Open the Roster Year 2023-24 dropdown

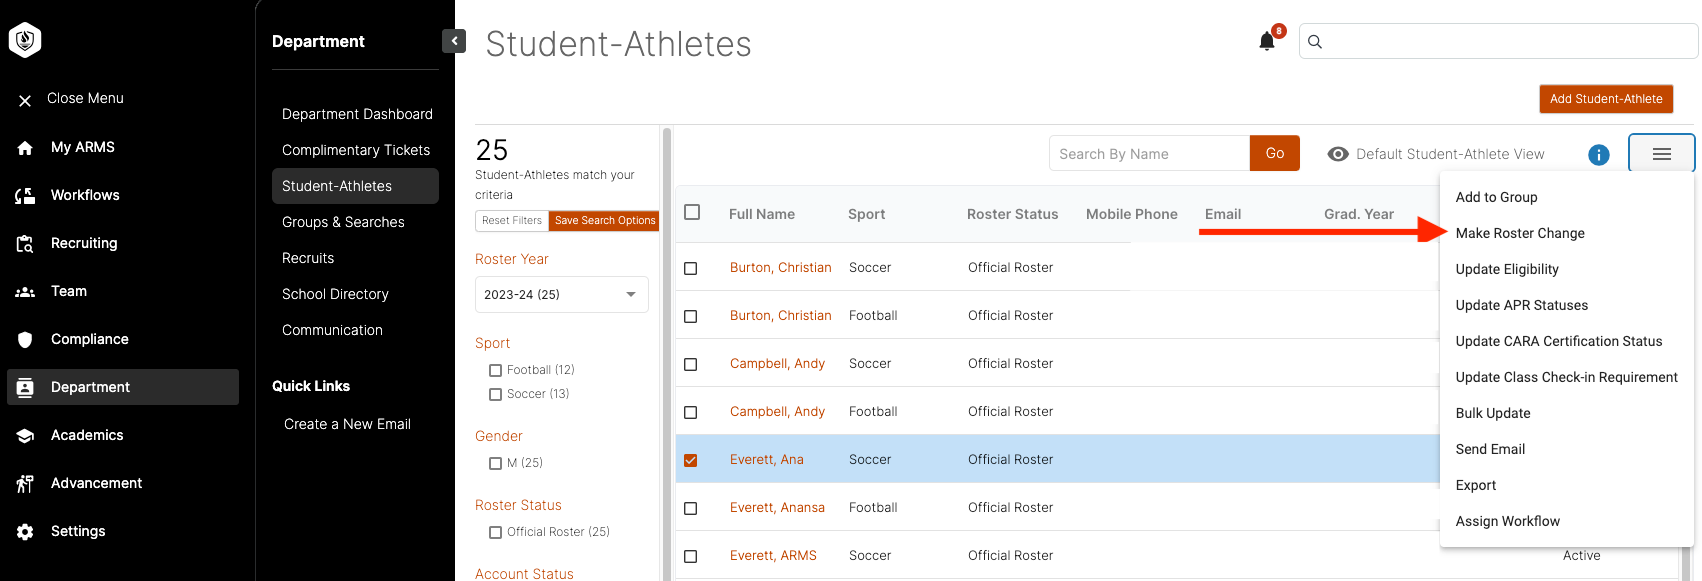[x=562, y=294]
